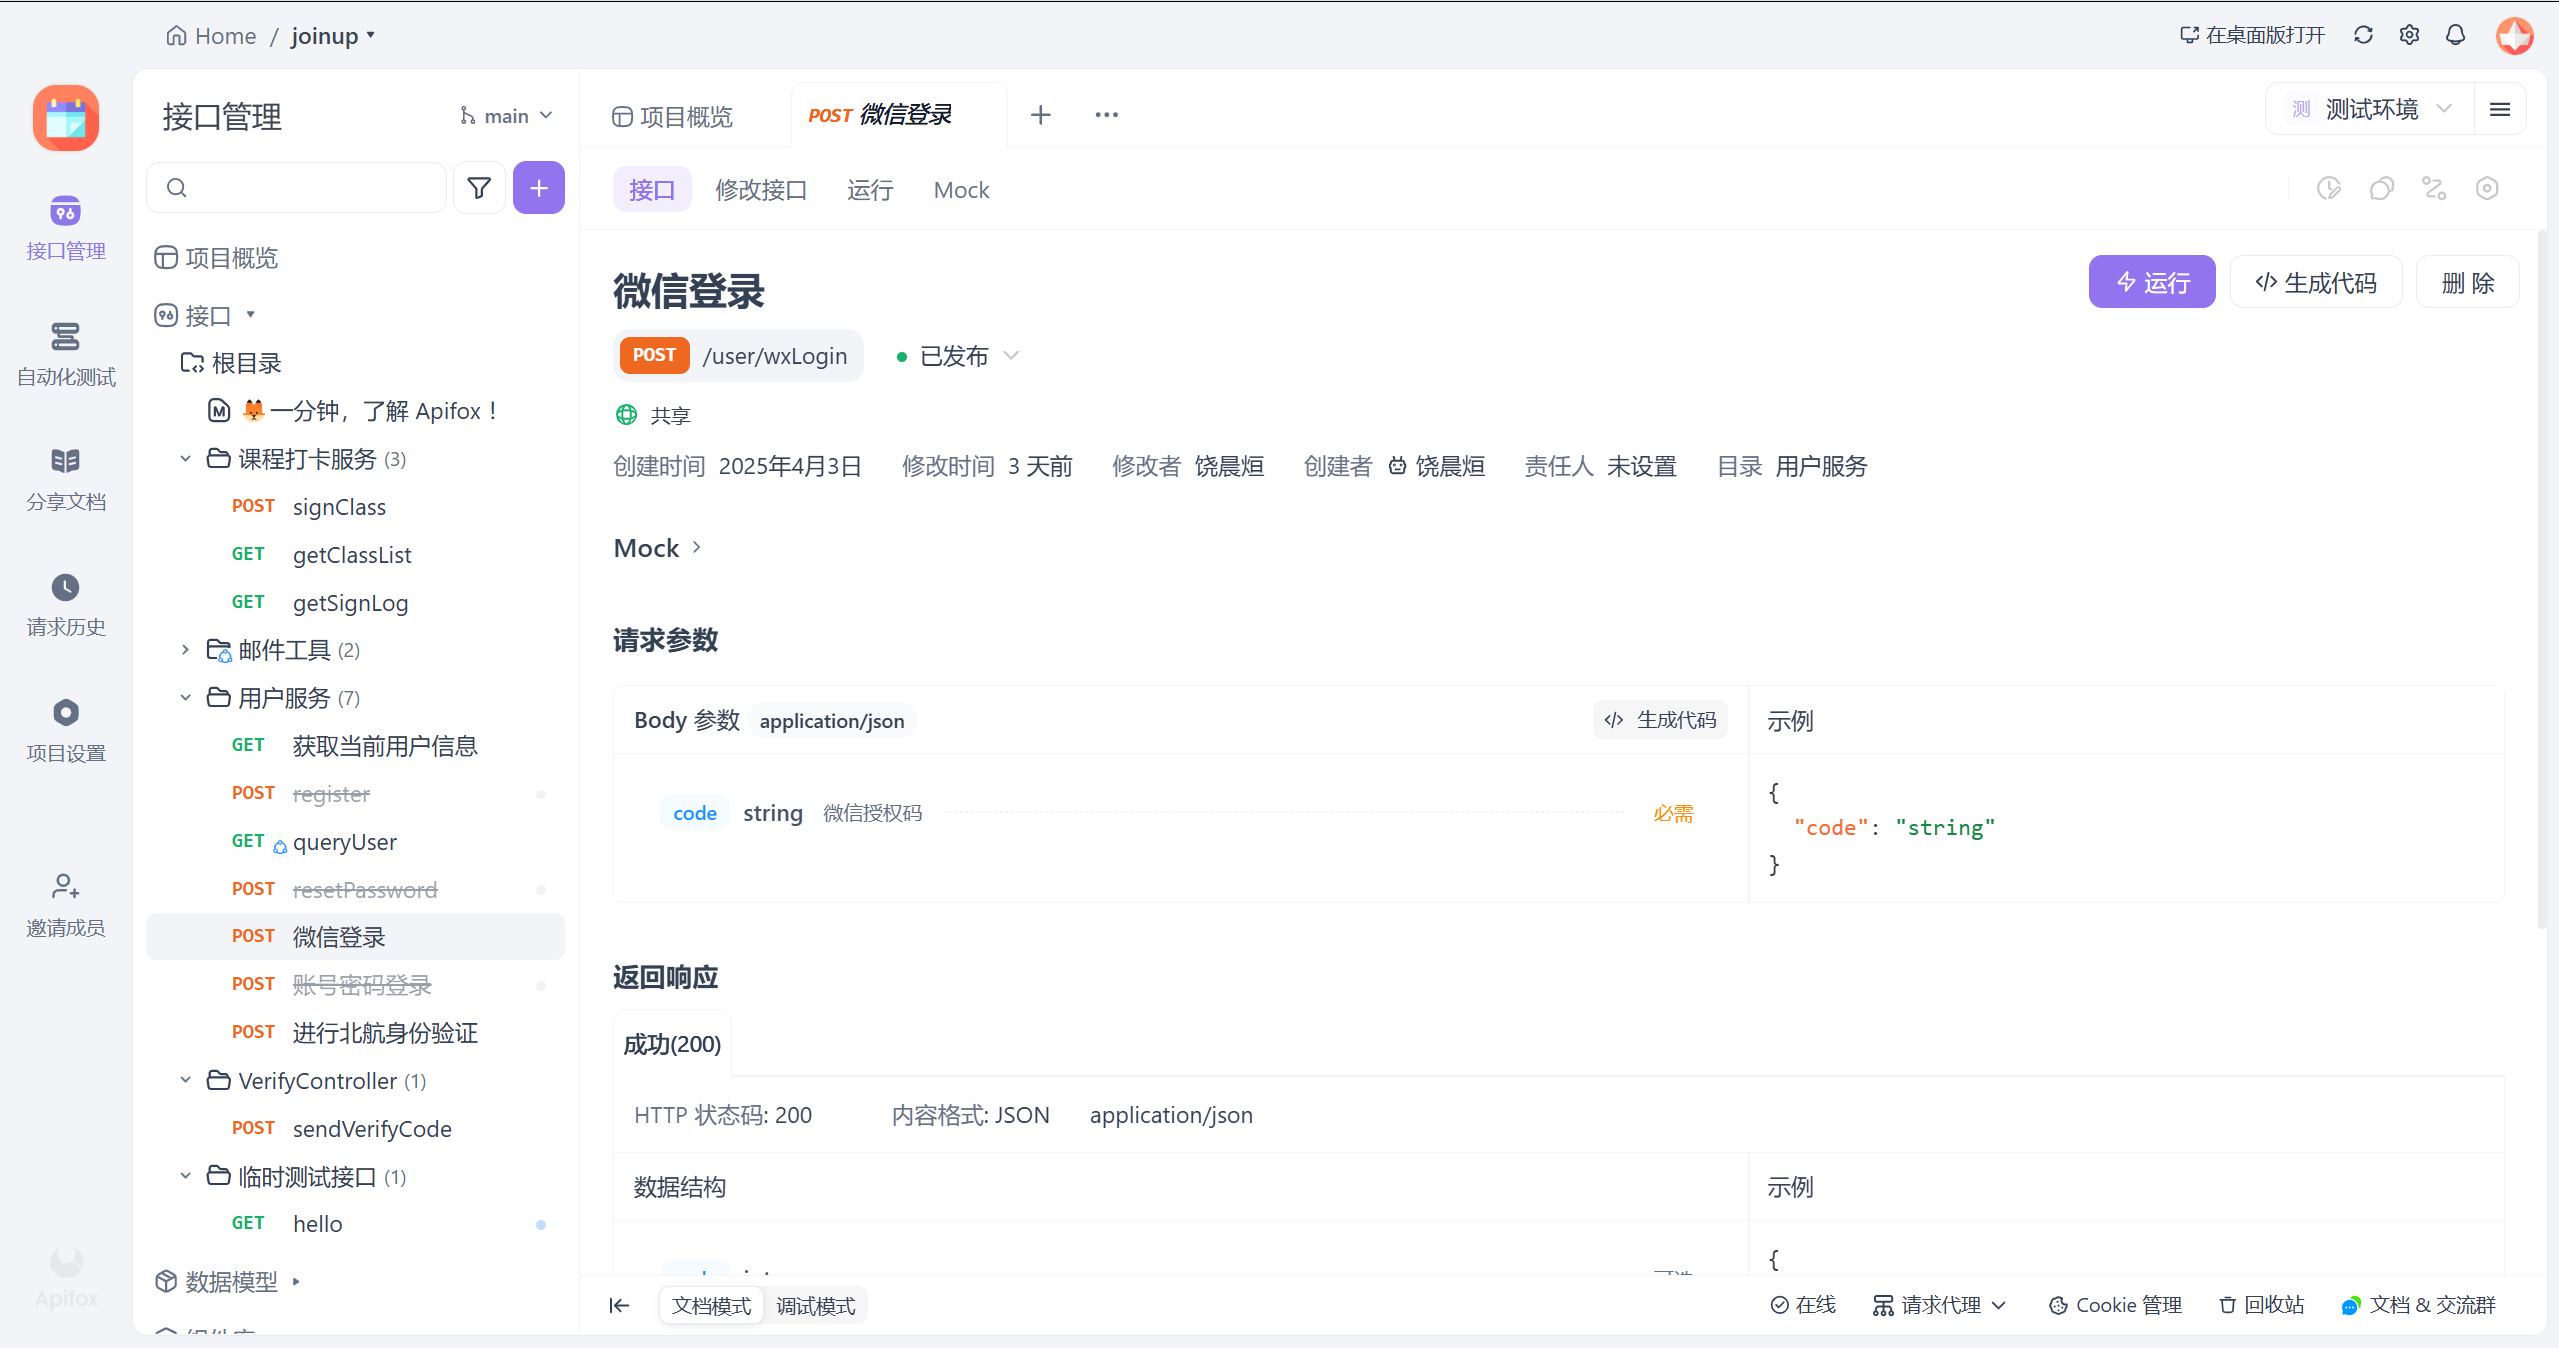
Task: Open the 自动化测试 sidebar section
Action: click(66, 354)
